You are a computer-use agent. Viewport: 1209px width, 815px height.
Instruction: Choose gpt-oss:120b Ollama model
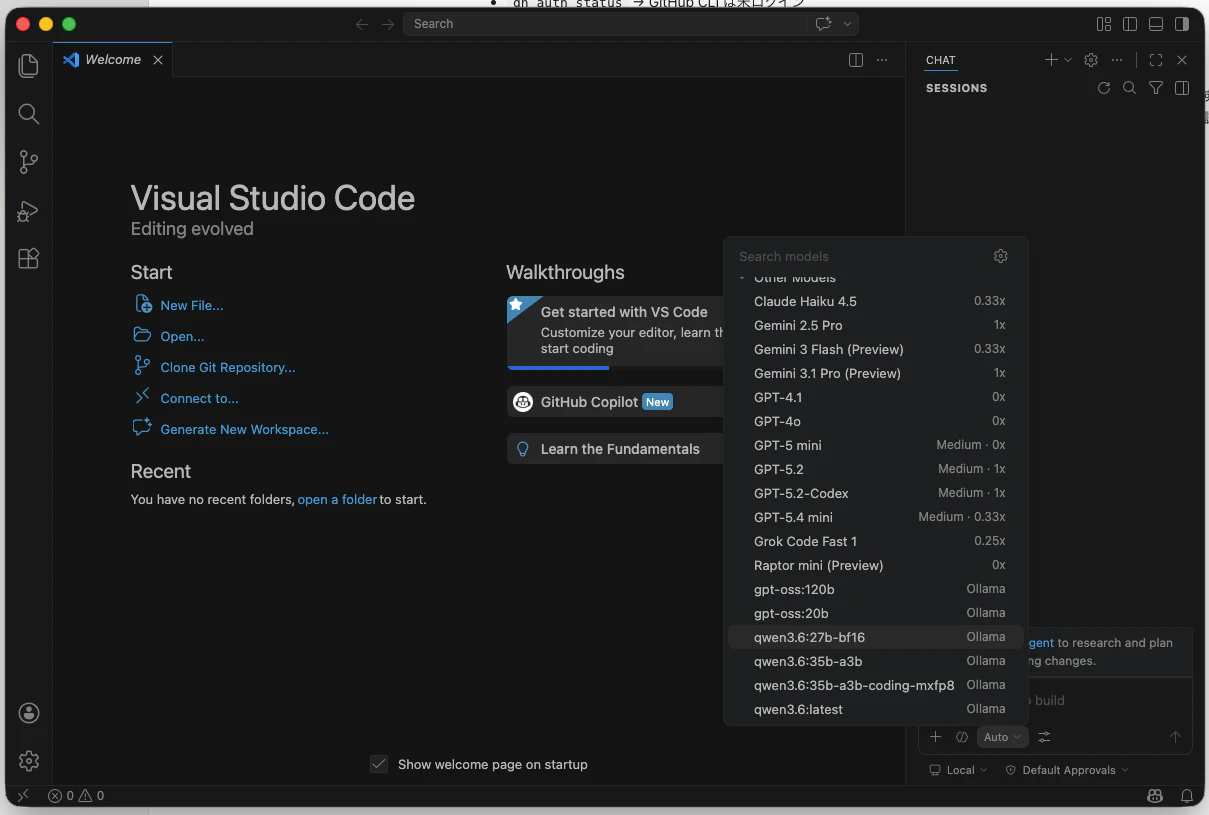876,589
